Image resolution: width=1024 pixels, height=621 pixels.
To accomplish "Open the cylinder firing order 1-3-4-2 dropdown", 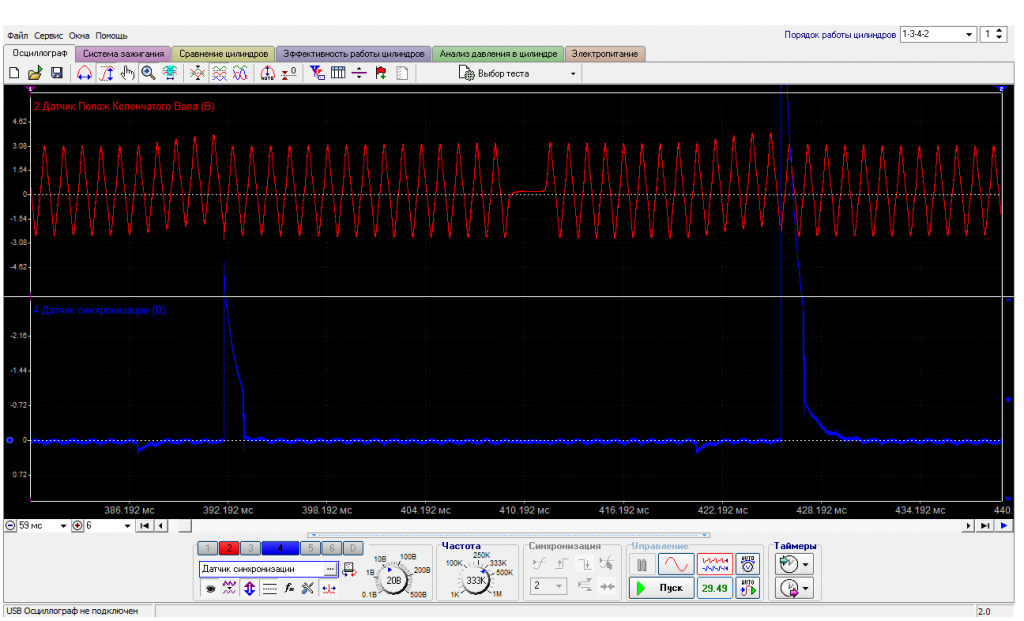I will (x=969, y=34).
